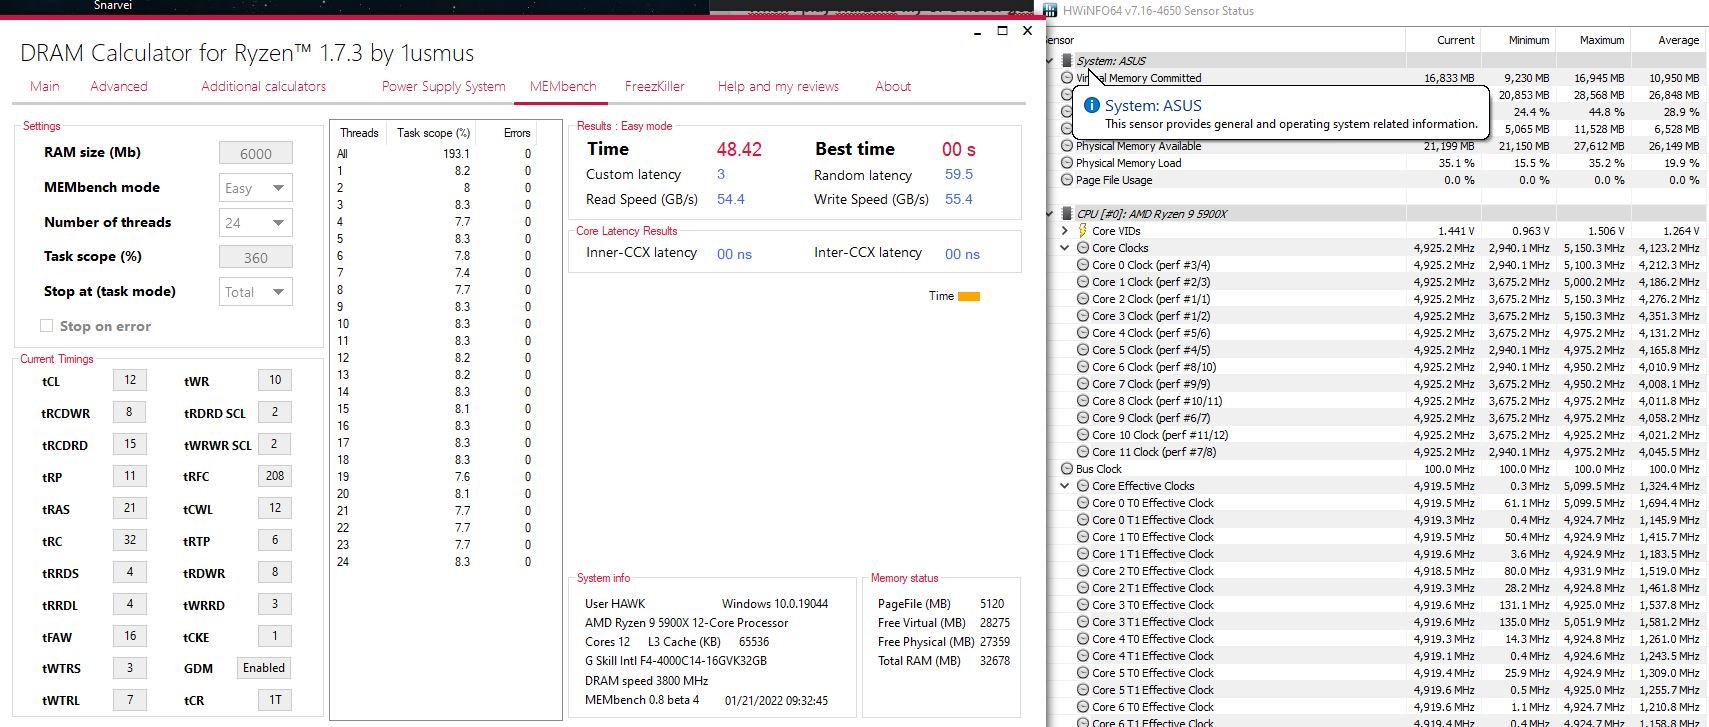This screenshot has width=1709, height=727.
Task: Click the Physical Memory Available sensor icon
Action: coord(1067,146)
